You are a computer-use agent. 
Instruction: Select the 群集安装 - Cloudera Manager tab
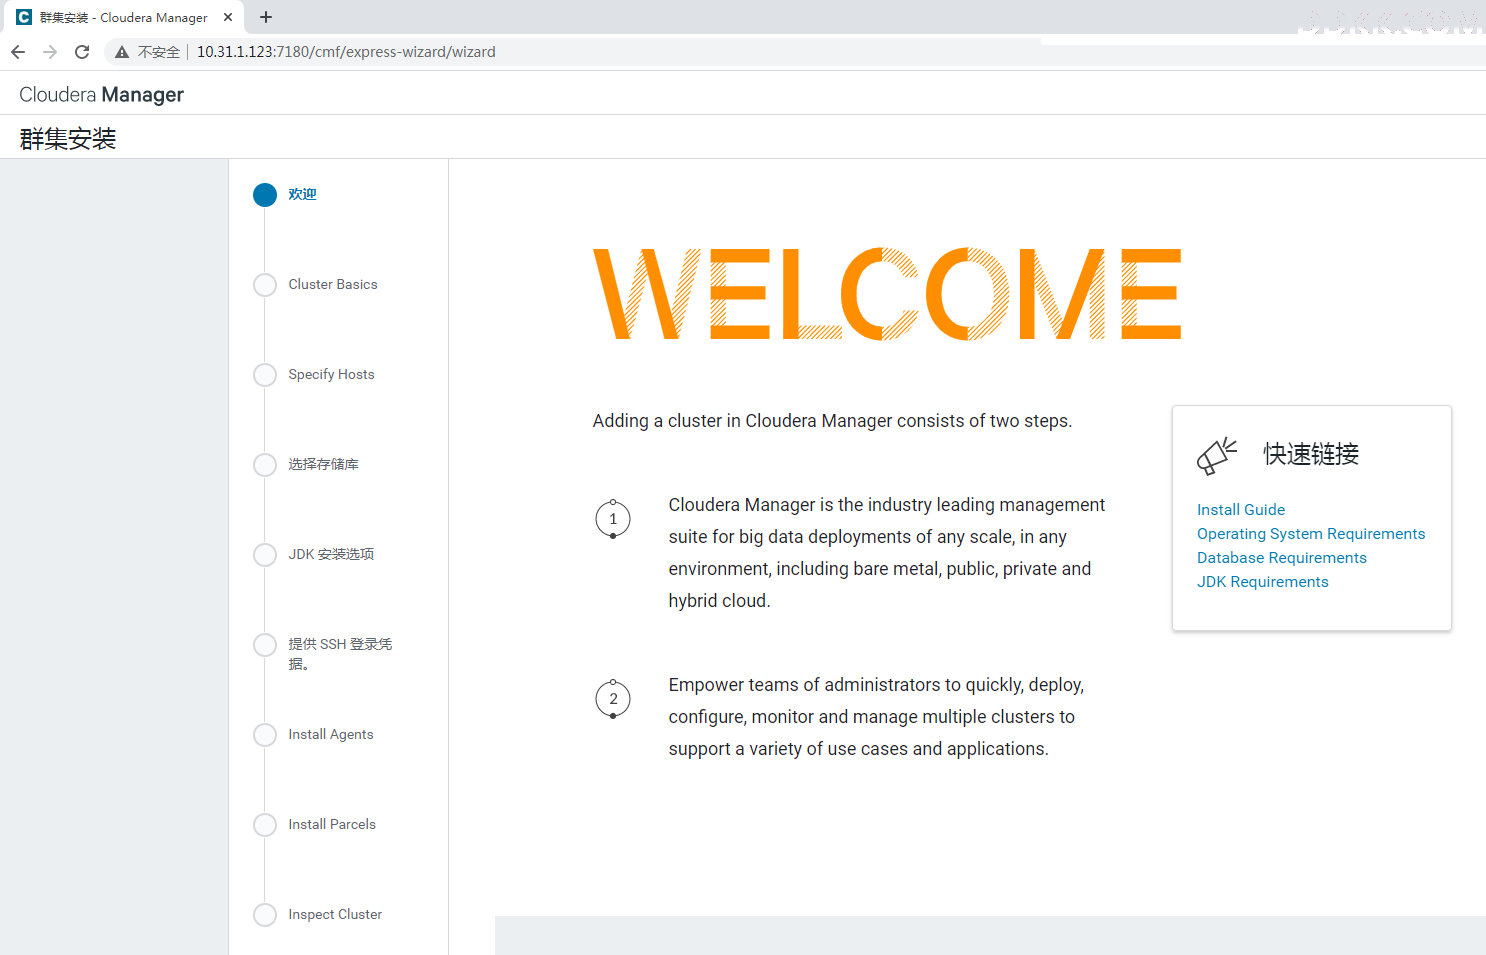[124, 17]
